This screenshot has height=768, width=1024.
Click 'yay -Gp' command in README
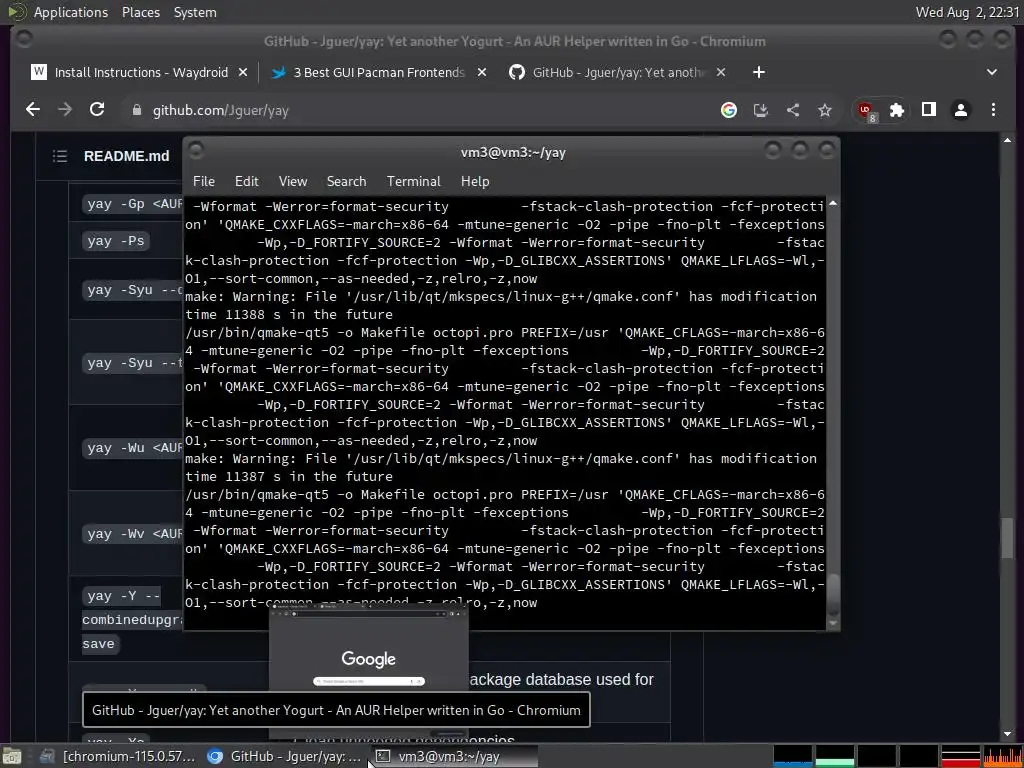pos(133,204)
